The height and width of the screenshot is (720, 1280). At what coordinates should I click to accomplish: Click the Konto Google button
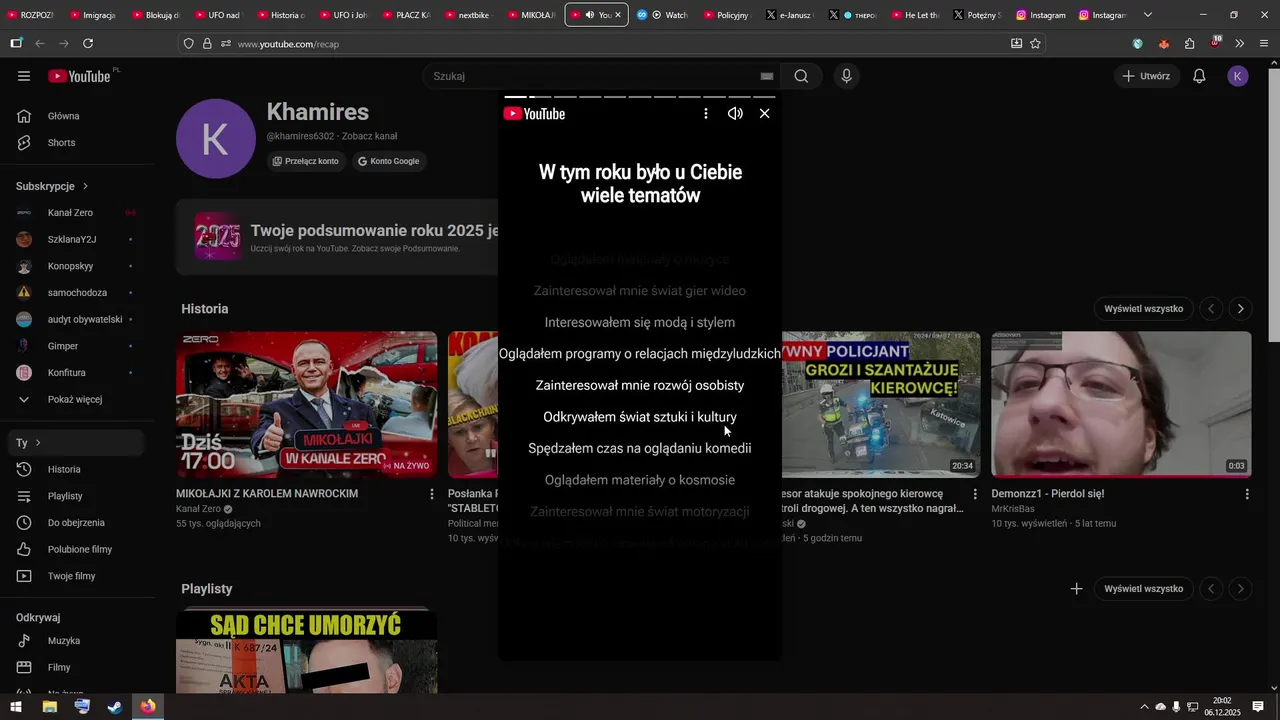389,161
